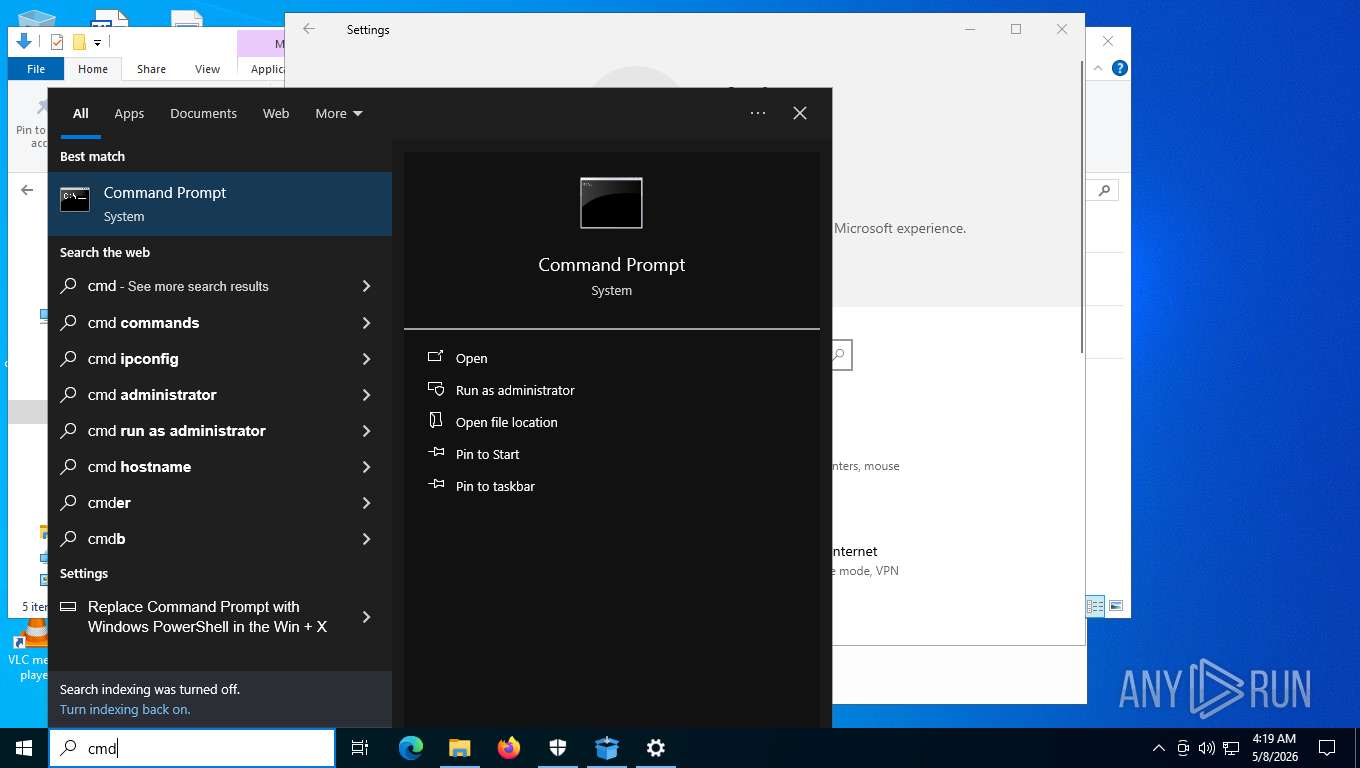Open the blue box app on taskbar
Screen dimensions: 1360x768
[607, 748]
